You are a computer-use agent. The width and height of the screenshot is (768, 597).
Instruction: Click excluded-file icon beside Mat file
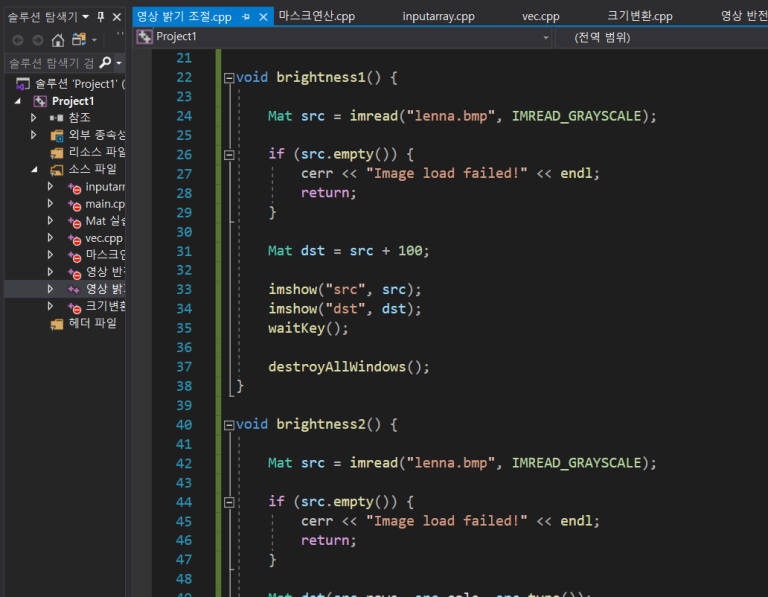tap(74, 222)
